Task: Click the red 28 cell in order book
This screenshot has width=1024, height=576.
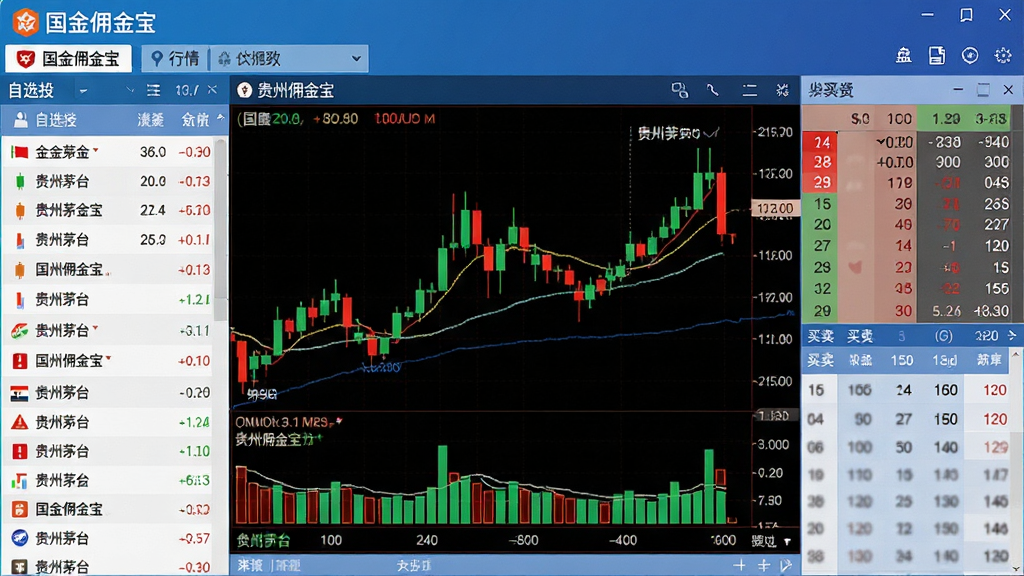Action: [x=822, y=162]
